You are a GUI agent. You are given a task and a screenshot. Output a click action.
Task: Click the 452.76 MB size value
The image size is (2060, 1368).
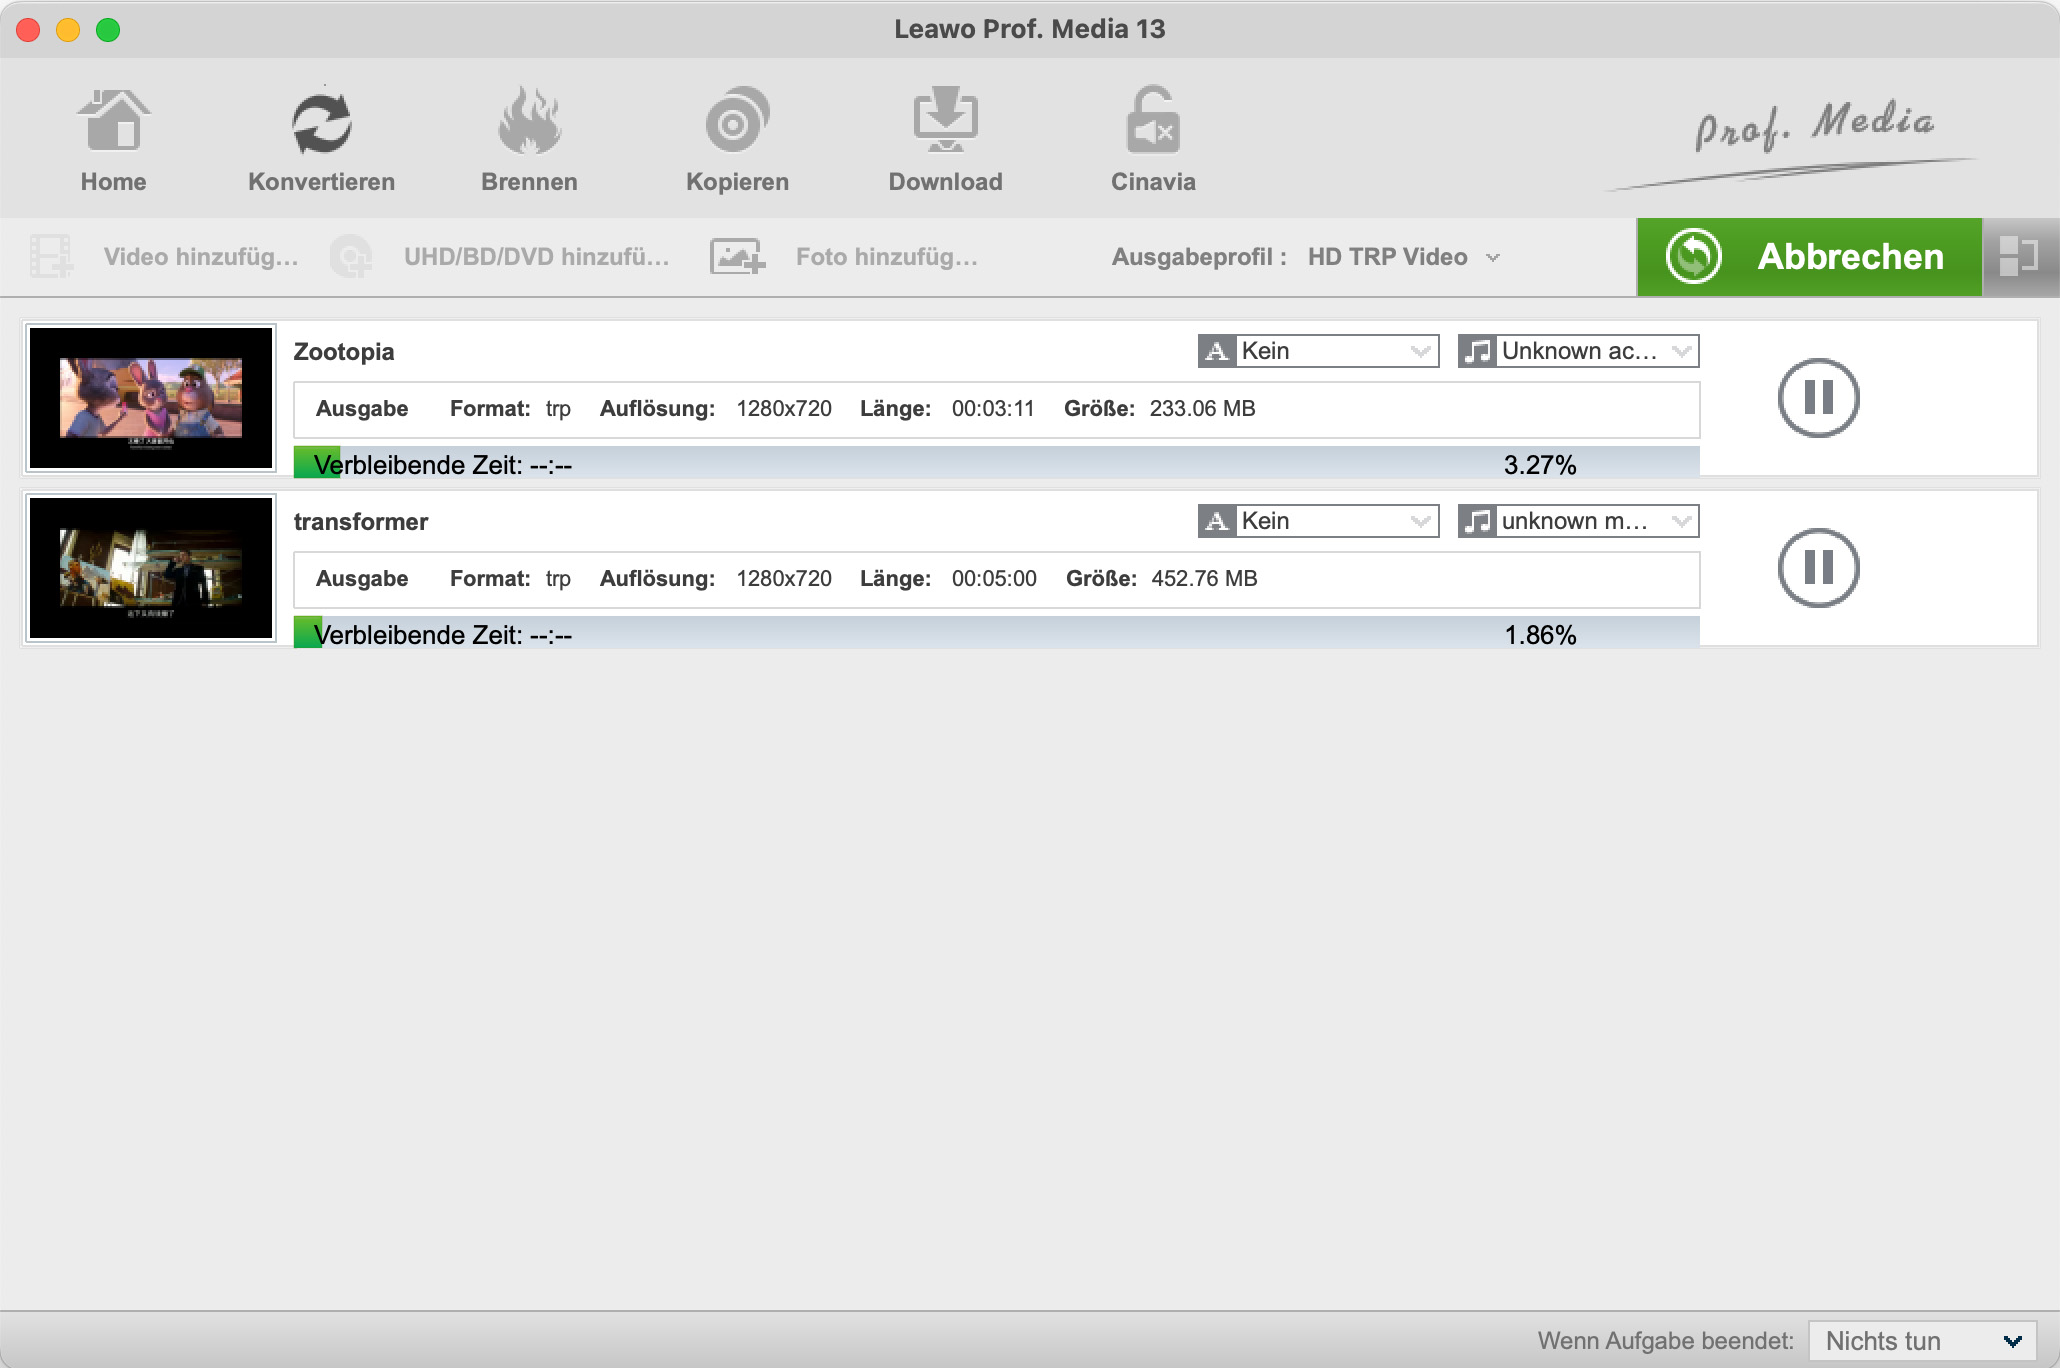click(x=1204, y=579)
